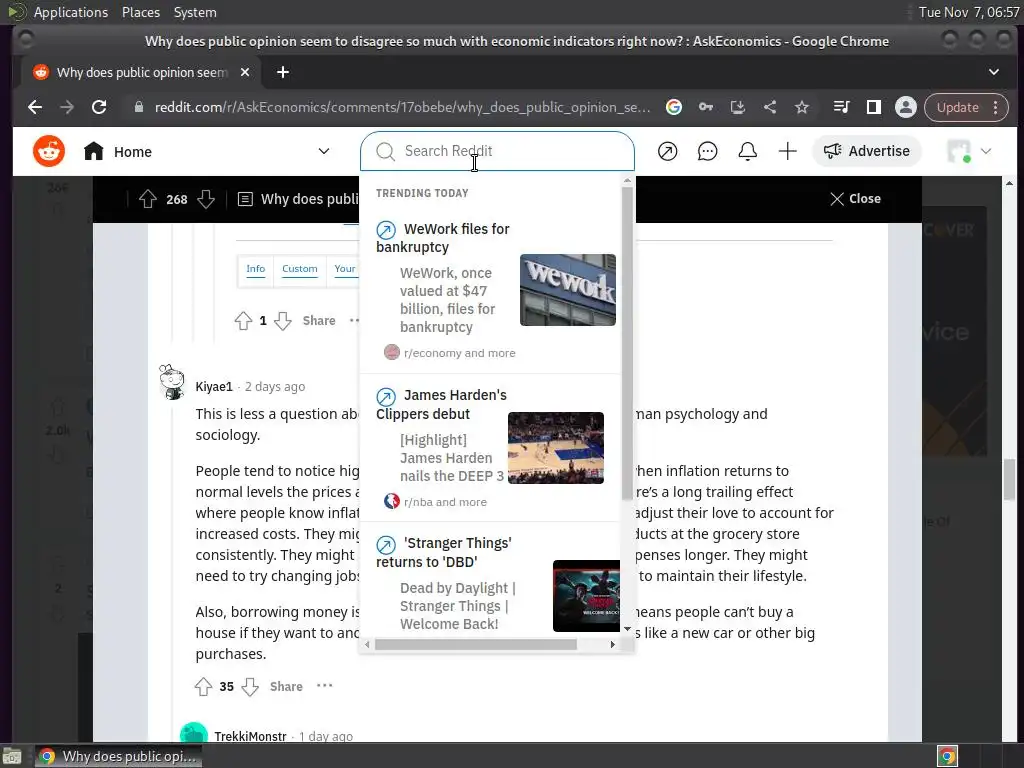Open the WeWork files for bankruptcy trend
Screen dimensions: 1024x768
click(x=444, y=238)
